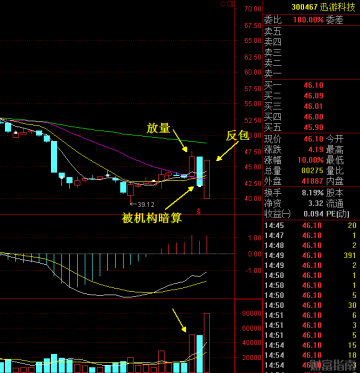Click the 买三 bid price 46.01
This screenshot has height=373, width=360.
click(313, 106)
